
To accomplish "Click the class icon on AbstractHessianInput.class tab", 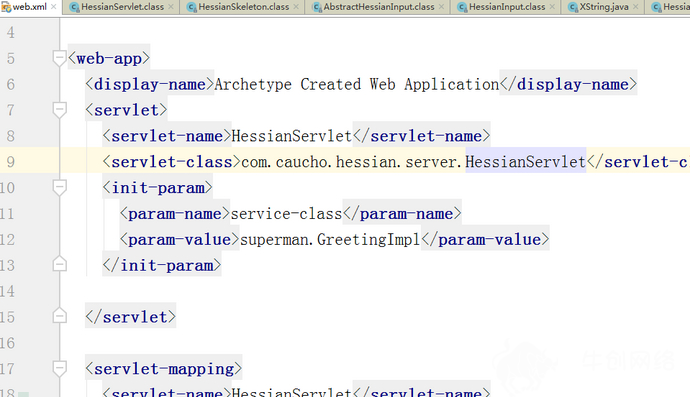I will (316, 7).
